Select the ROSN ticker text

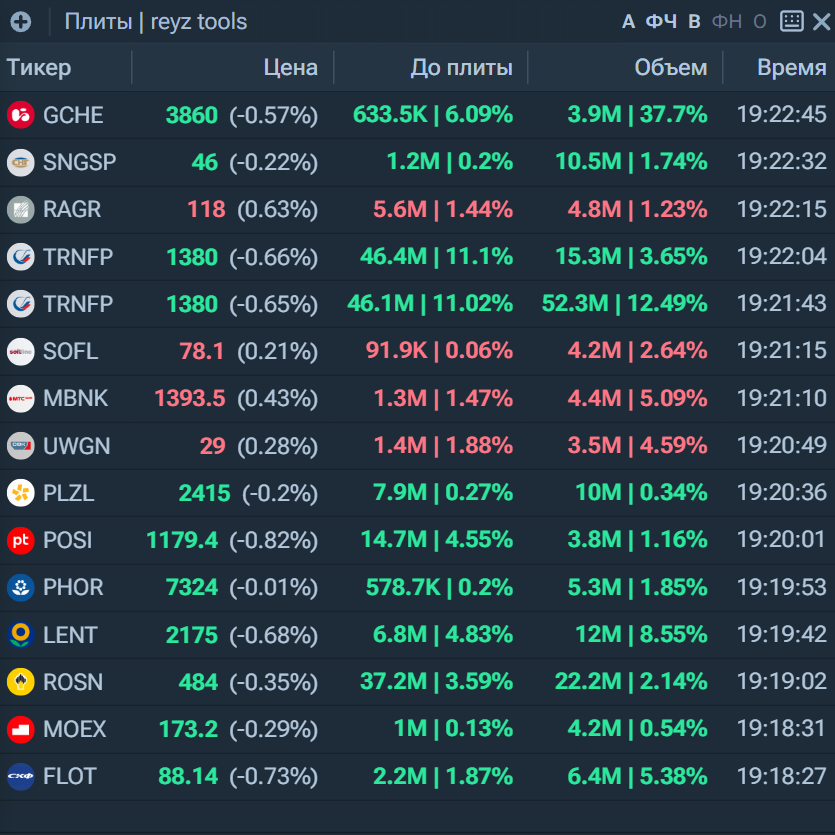(x=73, y=682)
